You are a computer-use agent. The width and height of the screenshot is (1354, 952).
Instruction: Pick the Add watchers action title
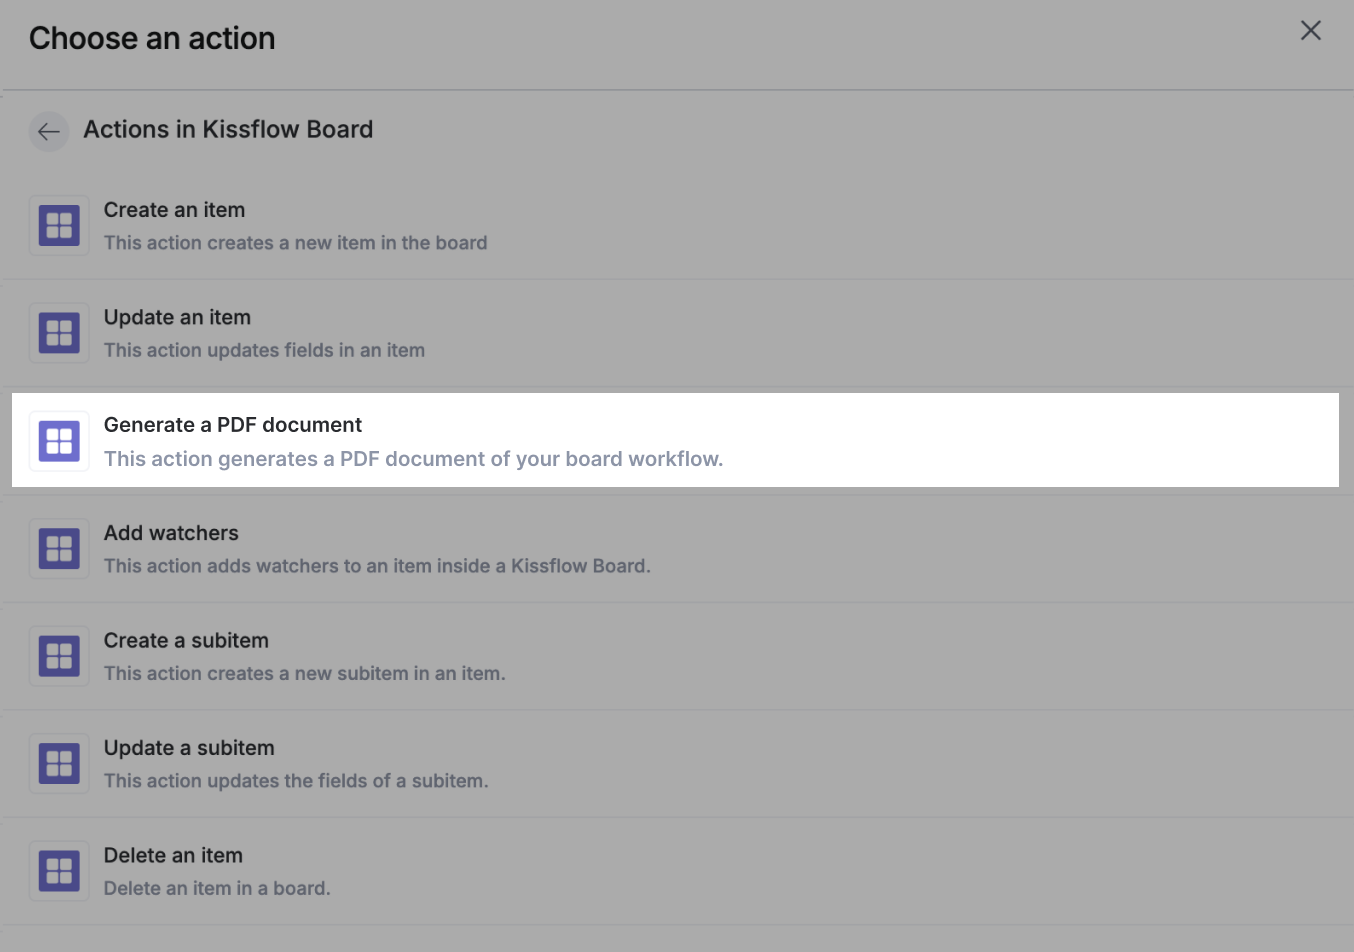point(171,533)
